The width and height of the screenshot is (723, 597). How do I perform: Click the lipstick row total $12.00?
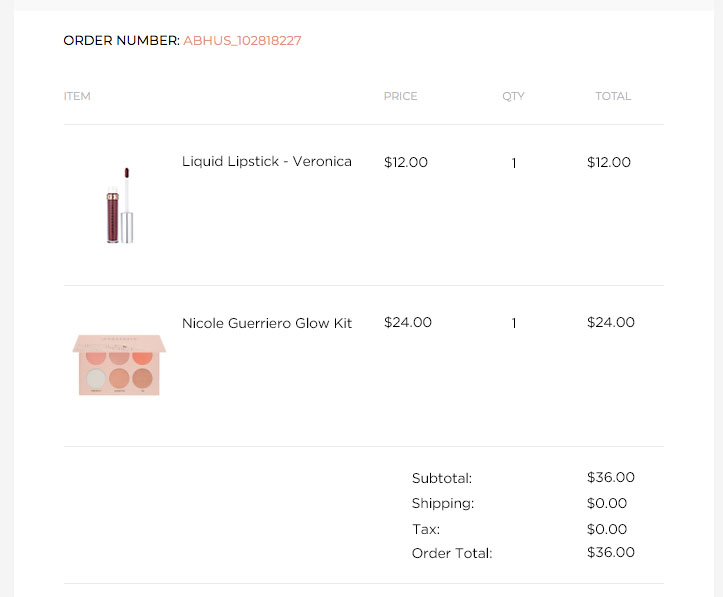(609, 162)
